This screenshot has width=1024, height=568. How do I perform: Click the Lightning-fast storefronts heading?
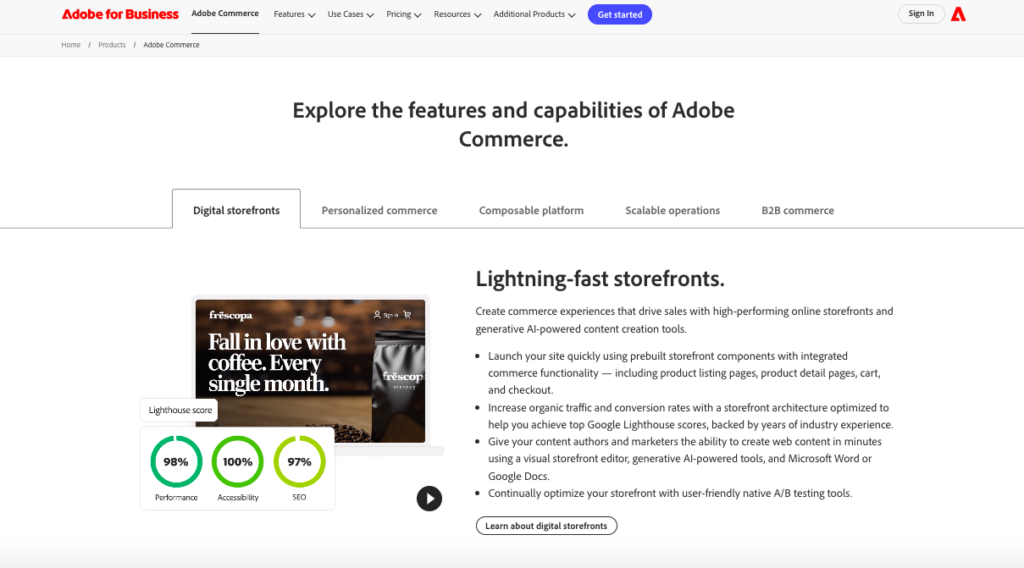click(600, 279)
